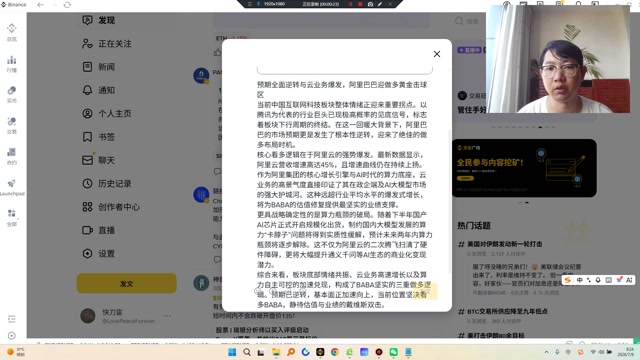Click the Sogou input method S icon
The width and height of the screenshot is (640, 360).
pyautogui.click(x=567, y=280)
